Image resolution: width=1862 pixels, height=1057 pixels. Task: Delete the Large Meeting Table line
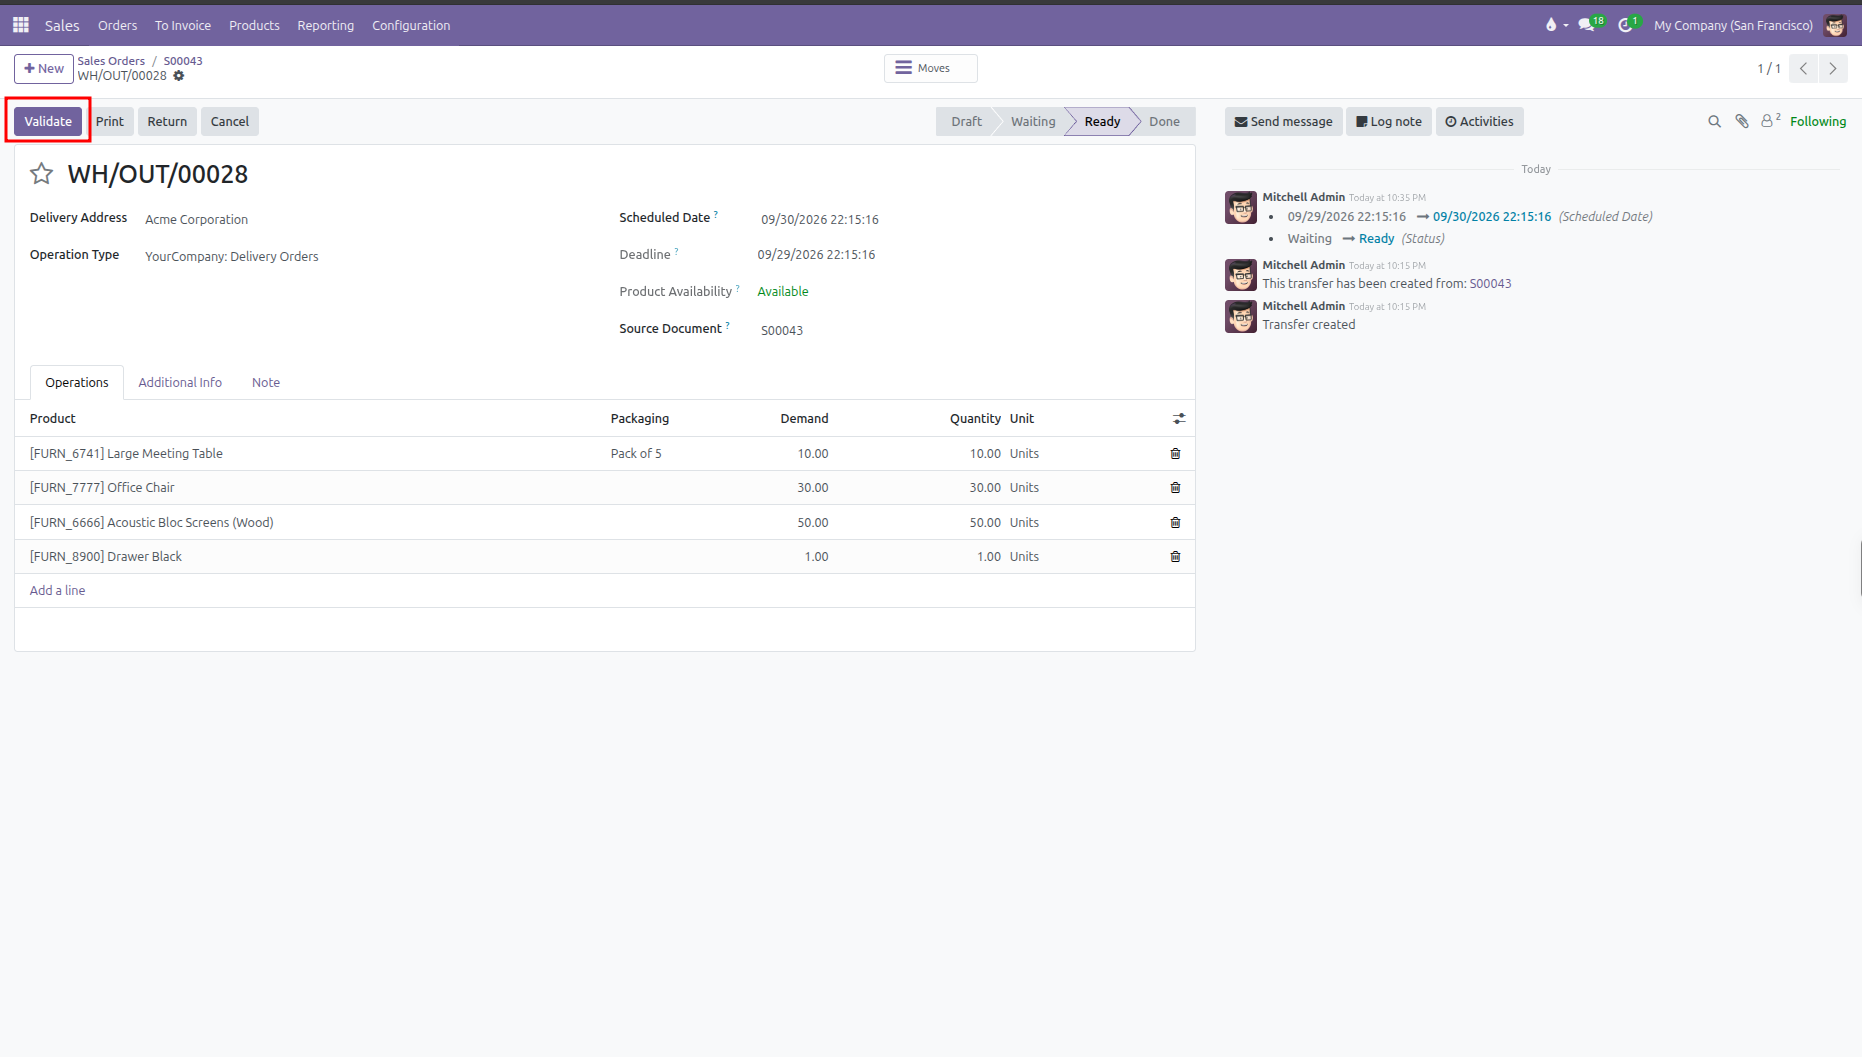(x=1175, y=454)
